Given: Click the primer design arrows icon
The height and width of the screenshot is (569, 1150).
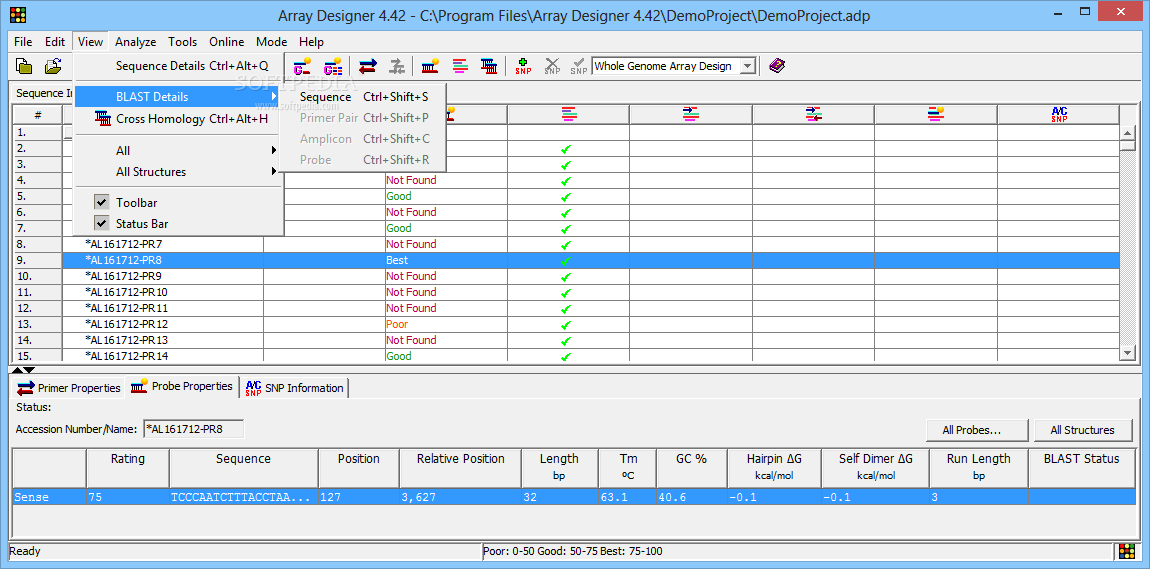Looking at the screenshot, I should 368,66.
